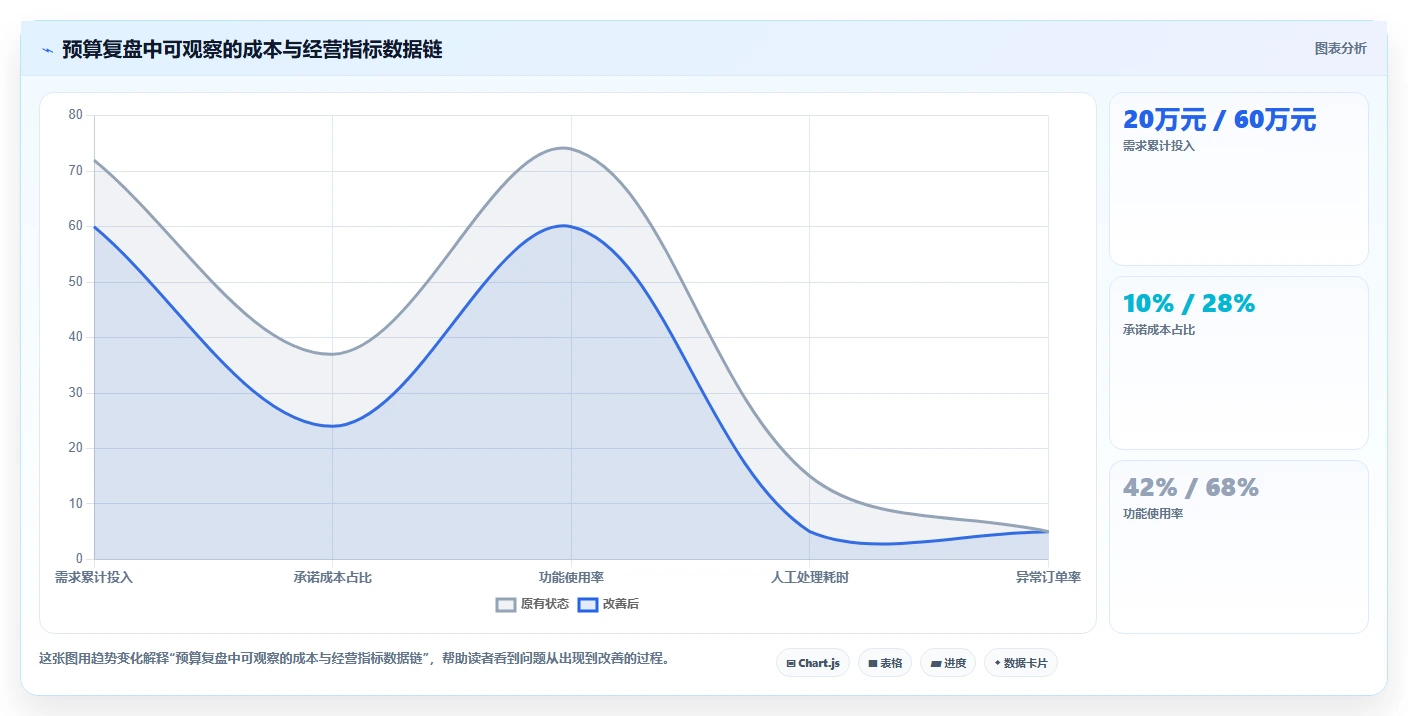Screen dimensions: 1408x716
Task: Click the 图表分析 label in header
Action: (x=1340, y=49)
